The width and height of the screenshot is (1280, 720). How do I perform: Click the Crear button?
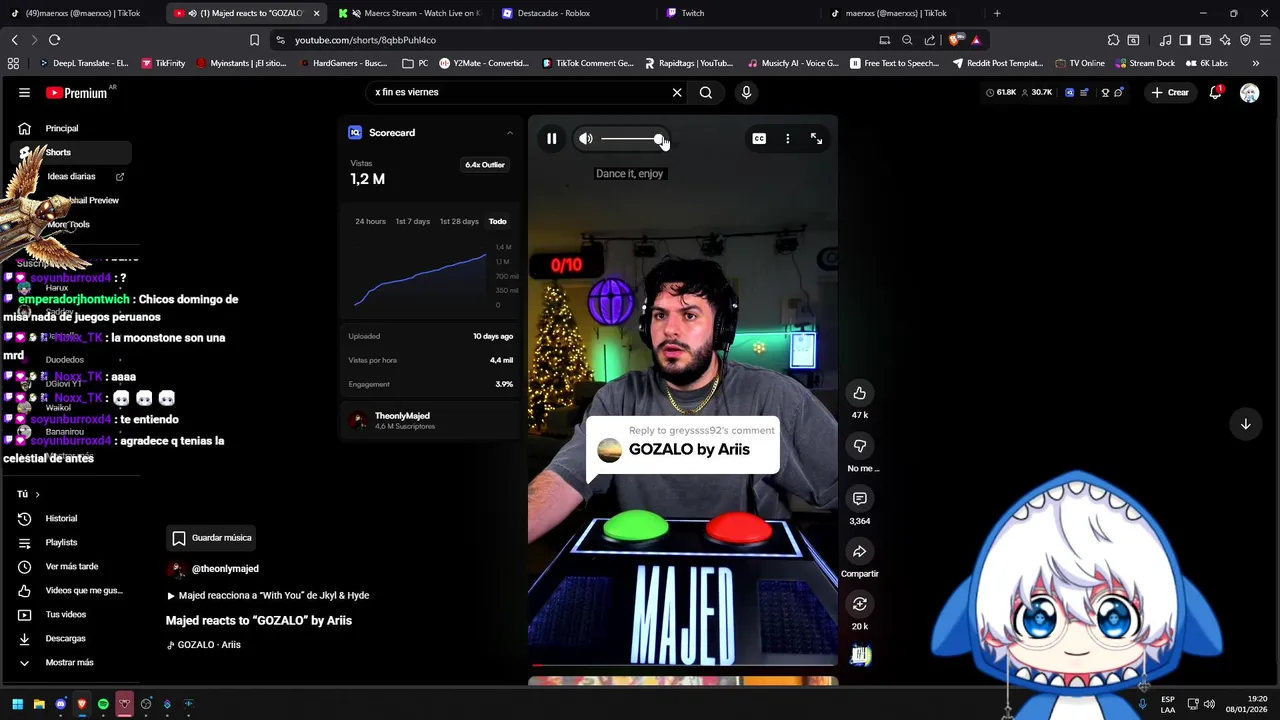pos(1170,92)
